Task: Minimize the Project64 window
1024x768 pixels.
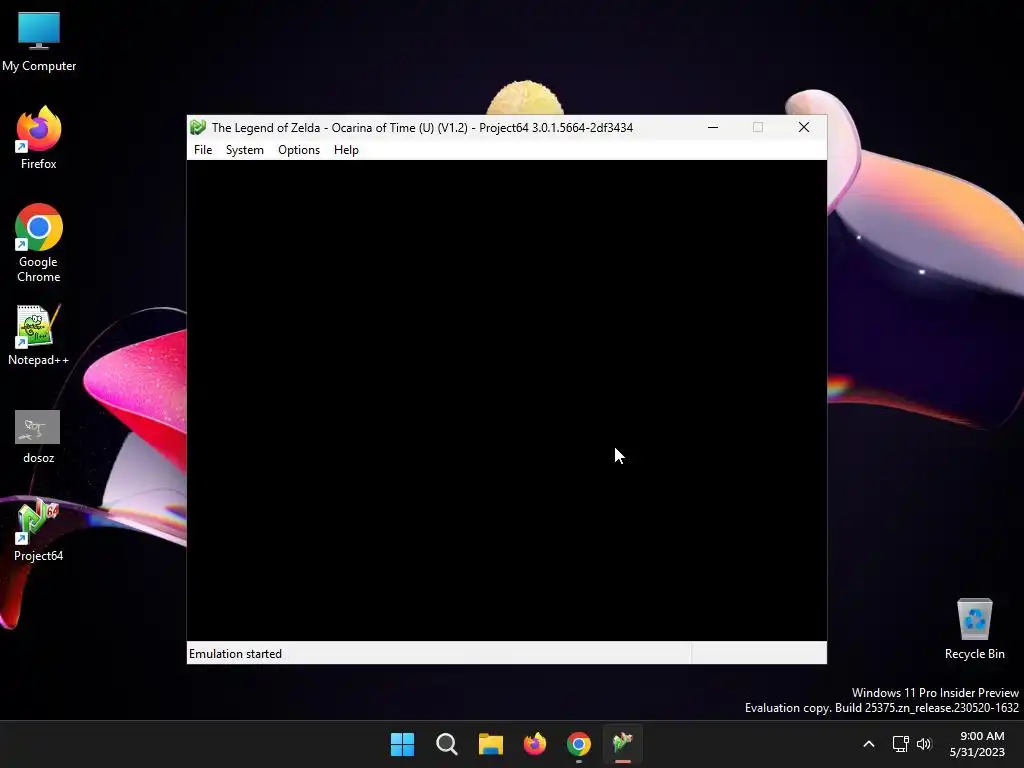Action: tap(713, 127)
